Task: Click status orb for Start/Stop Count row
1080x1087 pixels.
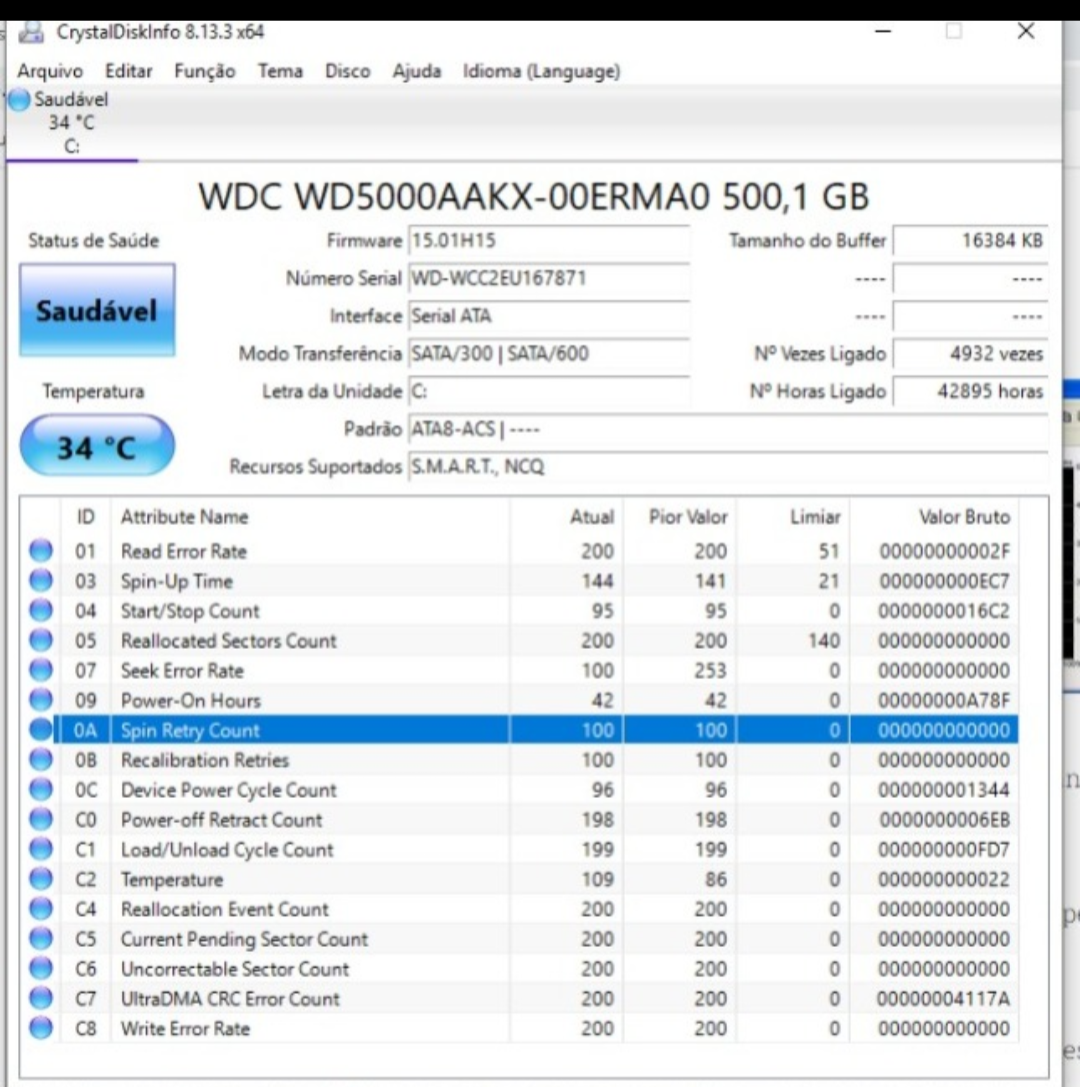Action: click(x=41, y=611)
